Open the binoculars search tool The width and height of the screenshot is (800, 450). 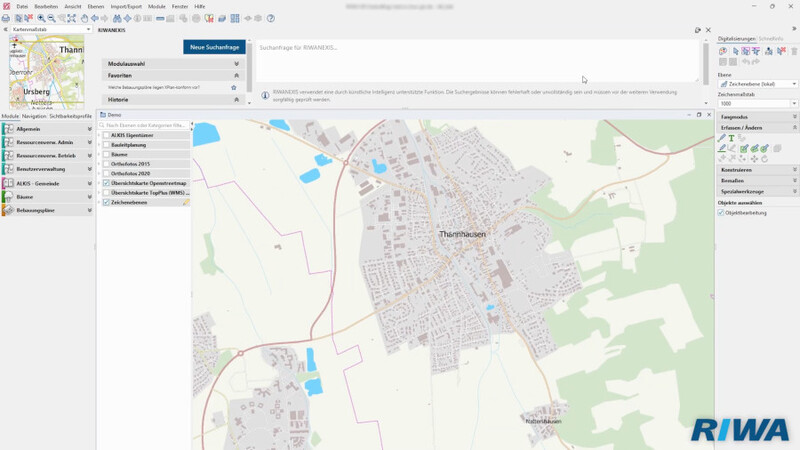coord(117,18)
